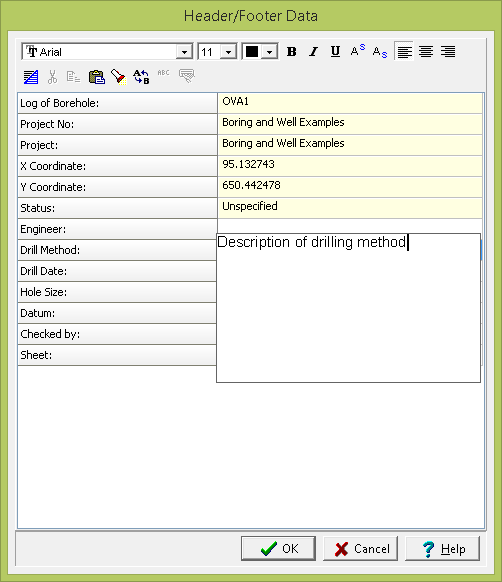Click the paste clipboard icon

coord(97,77)
